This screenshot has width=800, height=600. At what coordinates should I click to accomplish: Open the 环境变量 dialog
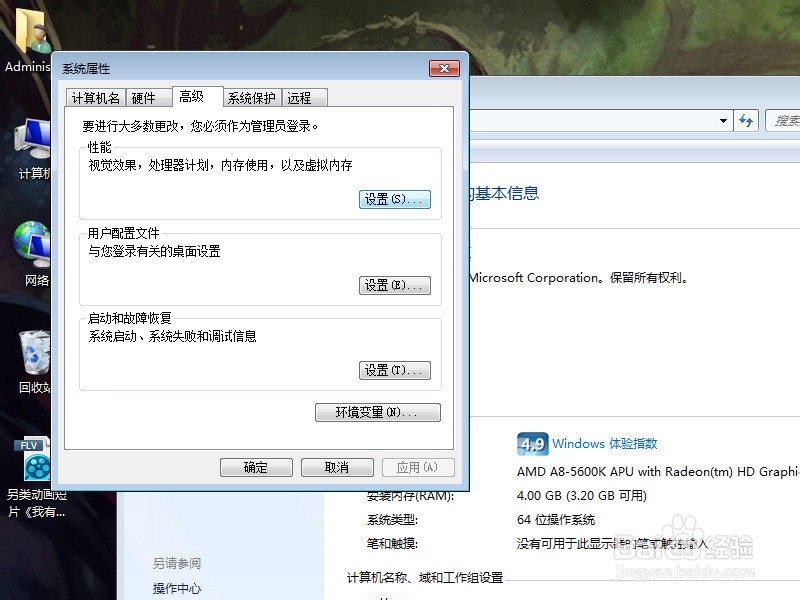377,412
